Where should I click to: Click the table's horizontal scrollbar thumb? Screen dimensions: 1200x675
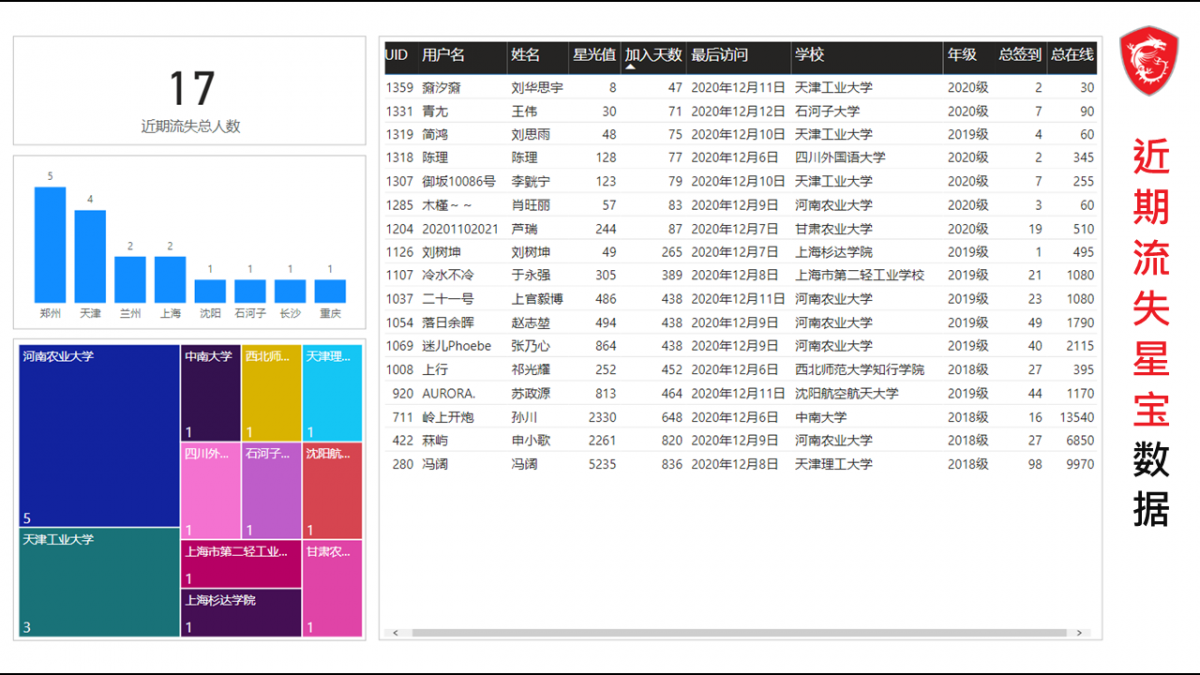click(740, 633)
